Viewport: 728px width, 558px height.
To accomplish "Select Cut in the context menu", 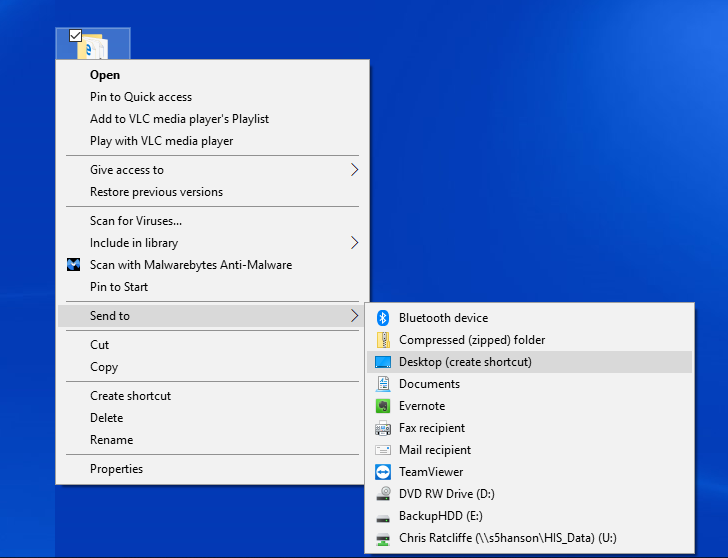I will (213, 344).
